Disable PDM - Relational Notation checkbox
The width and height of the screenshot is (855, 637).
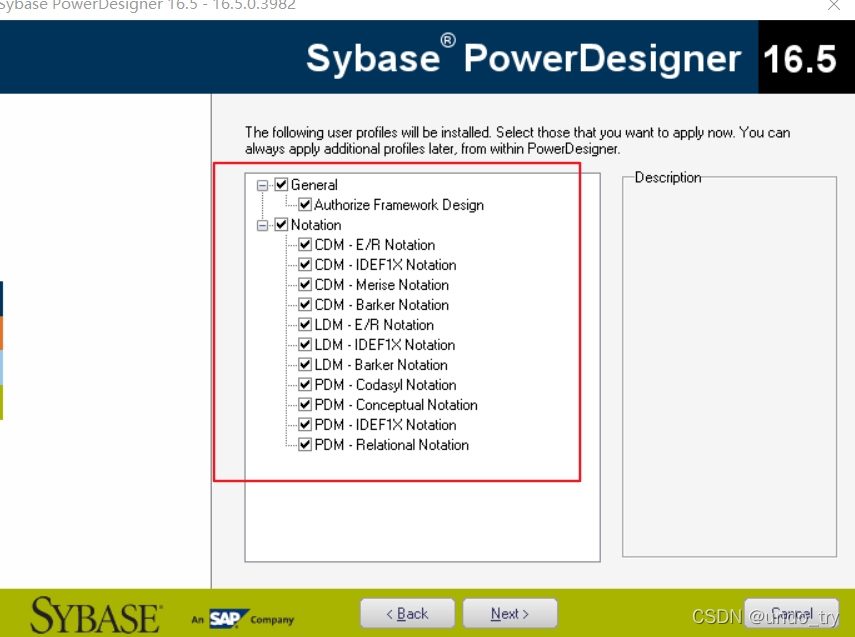(305, 444)
